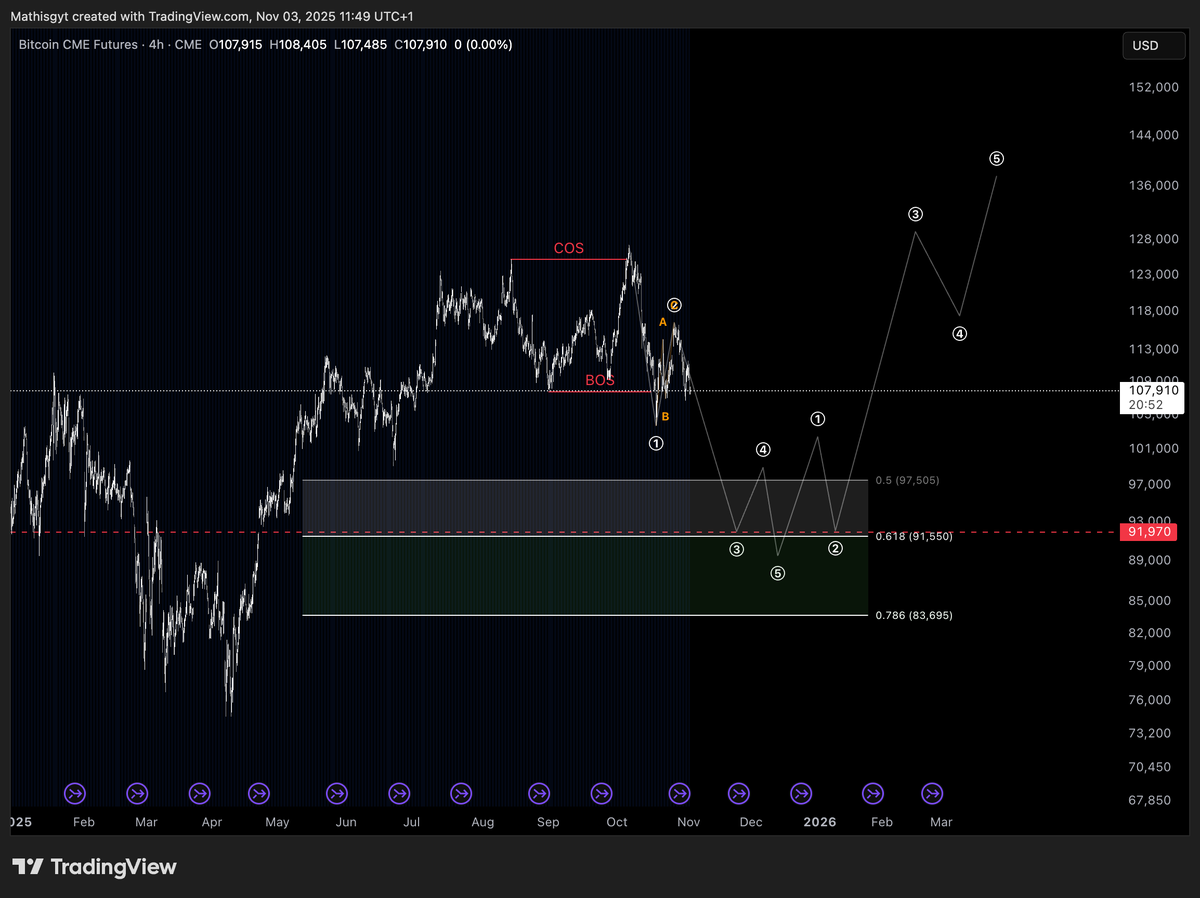The width and height of the screenshot is (1200, 898).
Task: Click the event icon beside the Nov label
Action: coord(679,793)
